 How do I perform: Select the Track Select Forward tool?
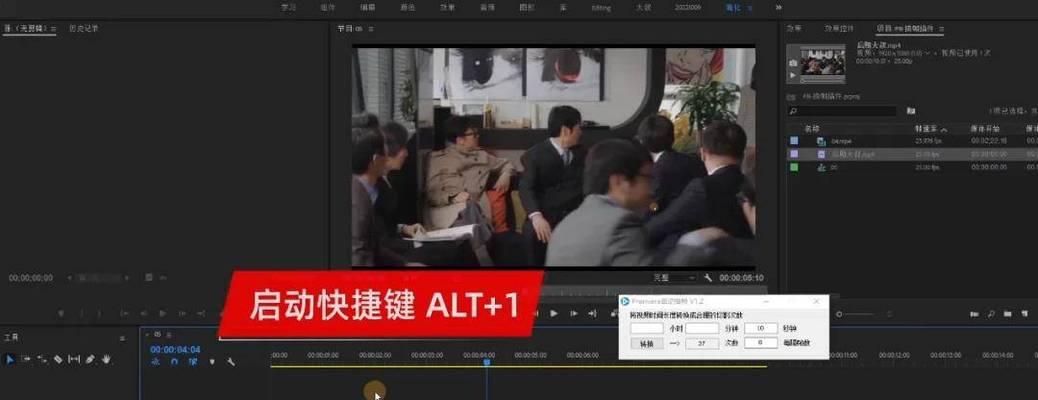click(26, 359)
